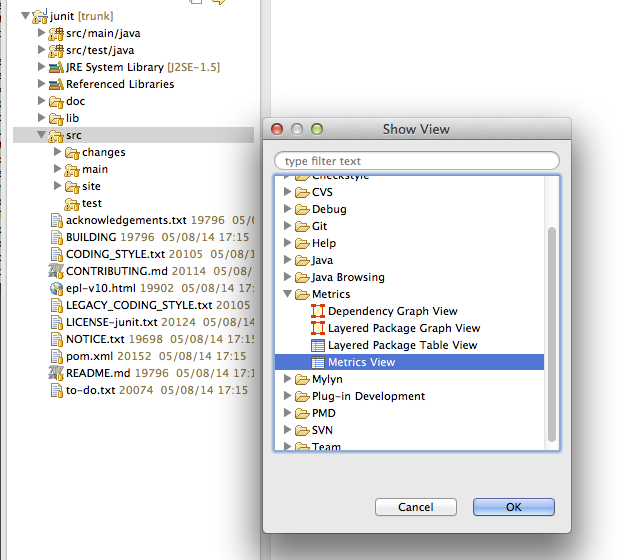Image resolution: width=632 pixels, height=560 pixels.
Task: Collapse the junit trunk project
Action: coord(25,16)
